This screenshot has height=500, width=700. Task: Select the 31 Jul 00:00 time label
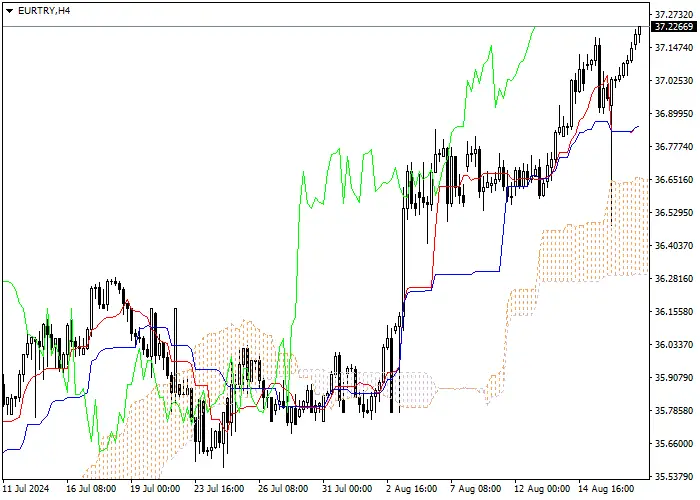(x=347, y=489)
